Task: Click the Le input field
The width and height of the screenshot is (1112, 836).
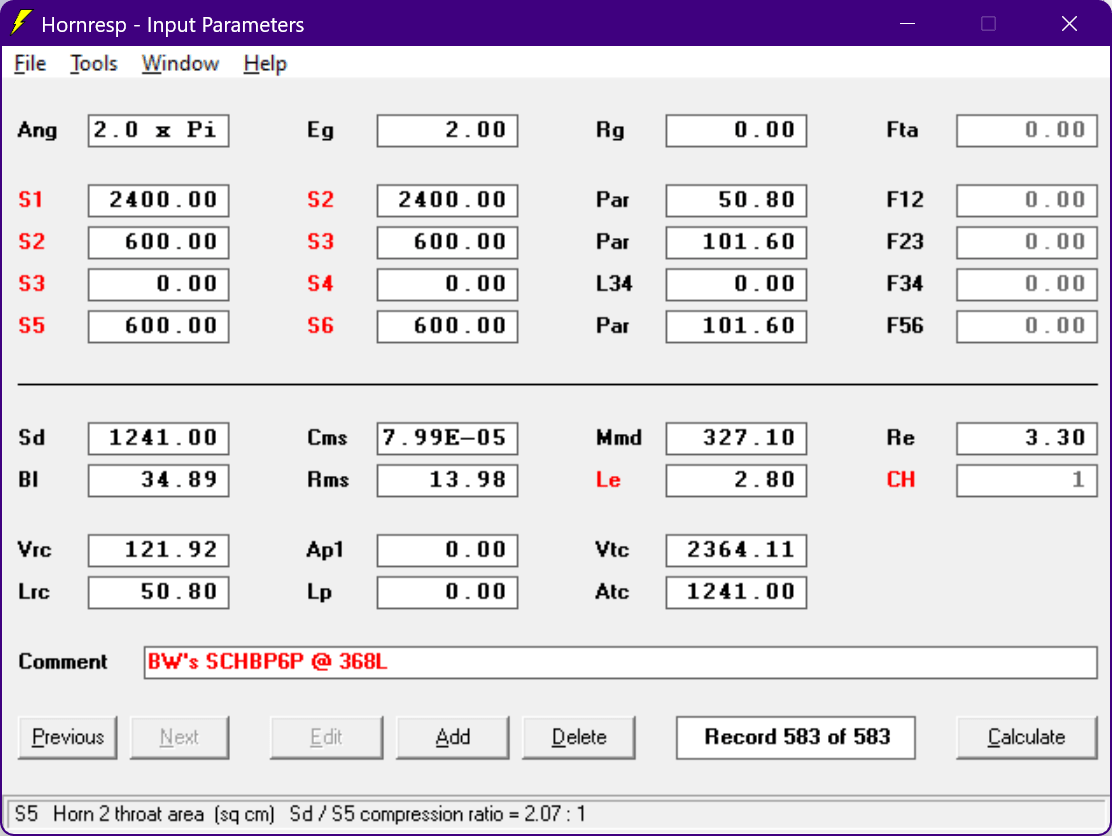Action: point(736,480)
